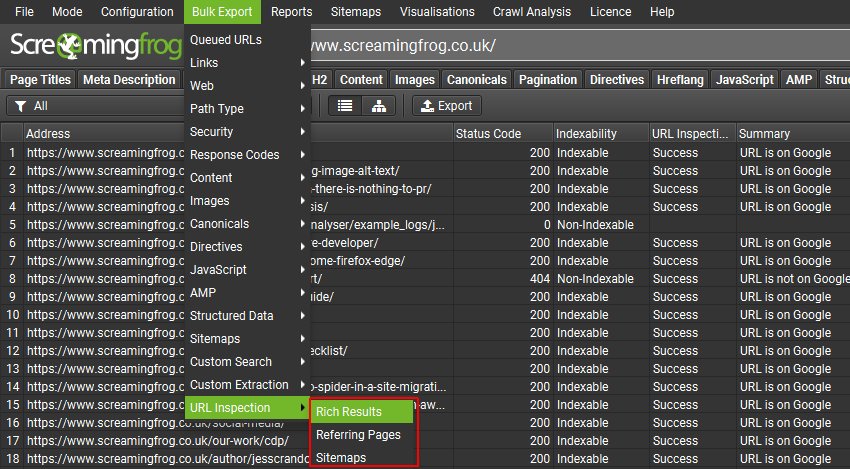The image size is (850, 469).
Task: Select URL Inspection menu entry
Action: 247,408
